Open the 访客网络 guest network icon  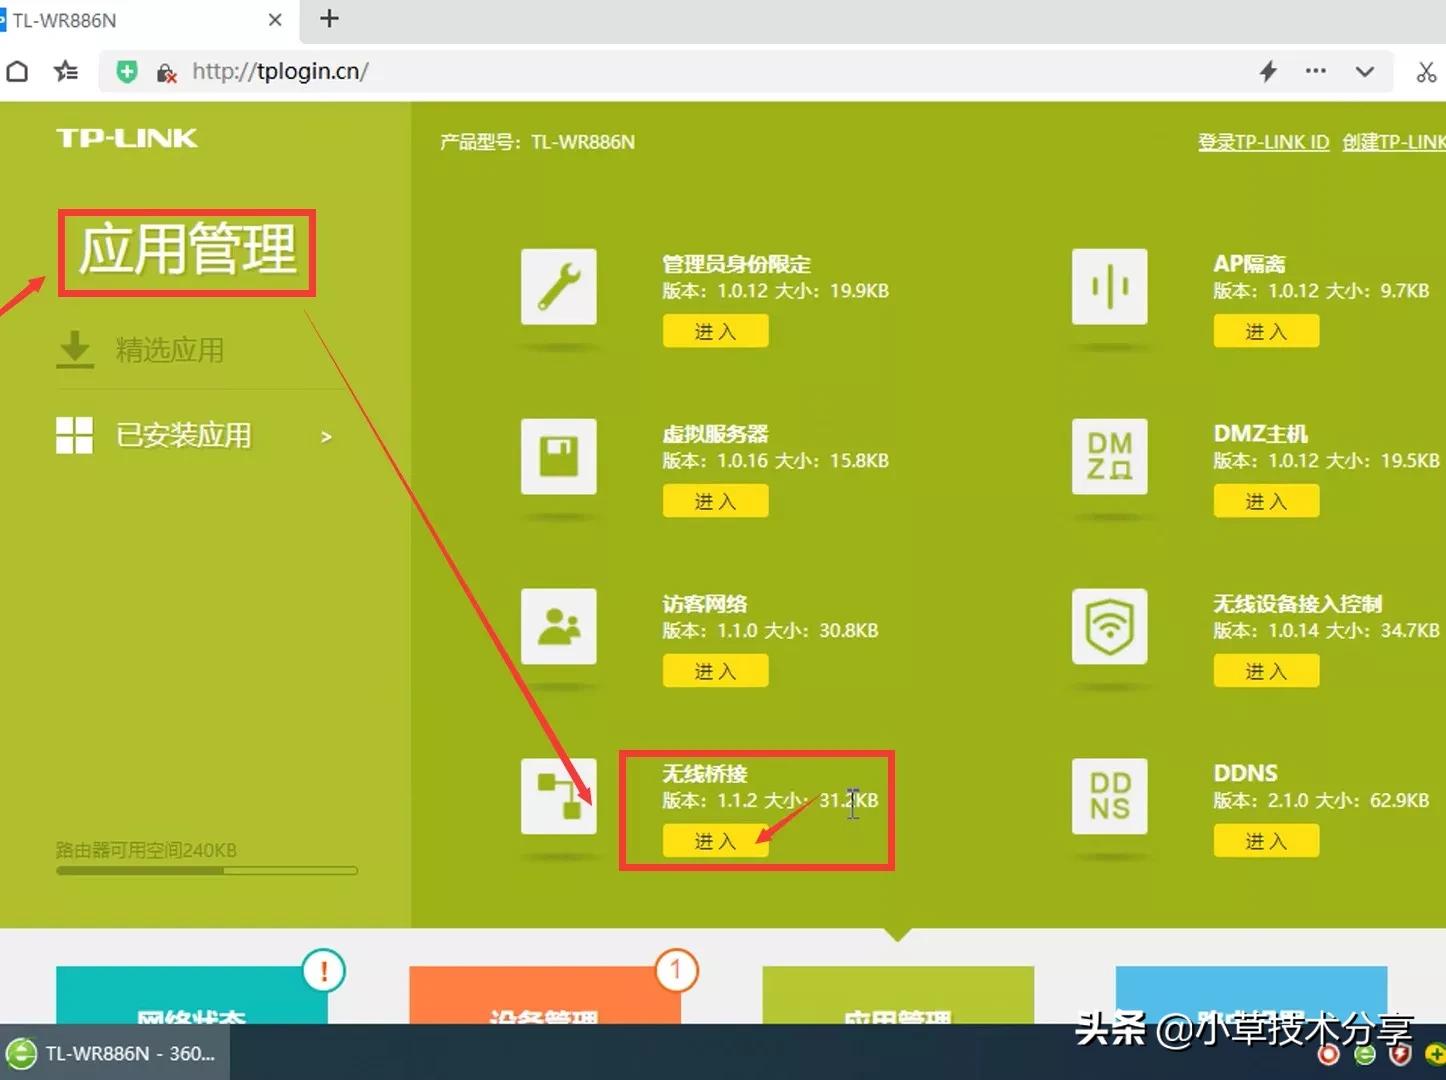tap(558, 627)
